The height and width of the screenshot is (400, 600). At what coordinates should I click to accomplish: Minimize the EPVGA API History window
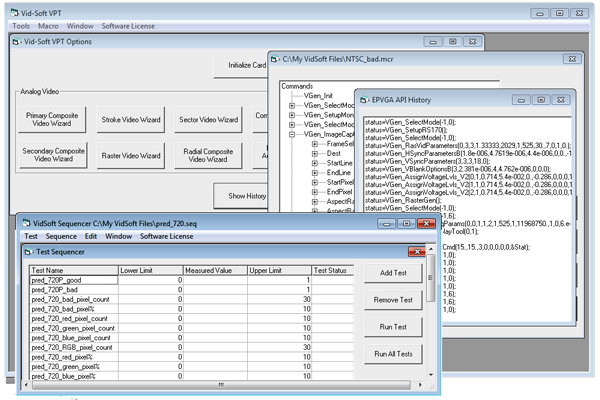(521, 100)
